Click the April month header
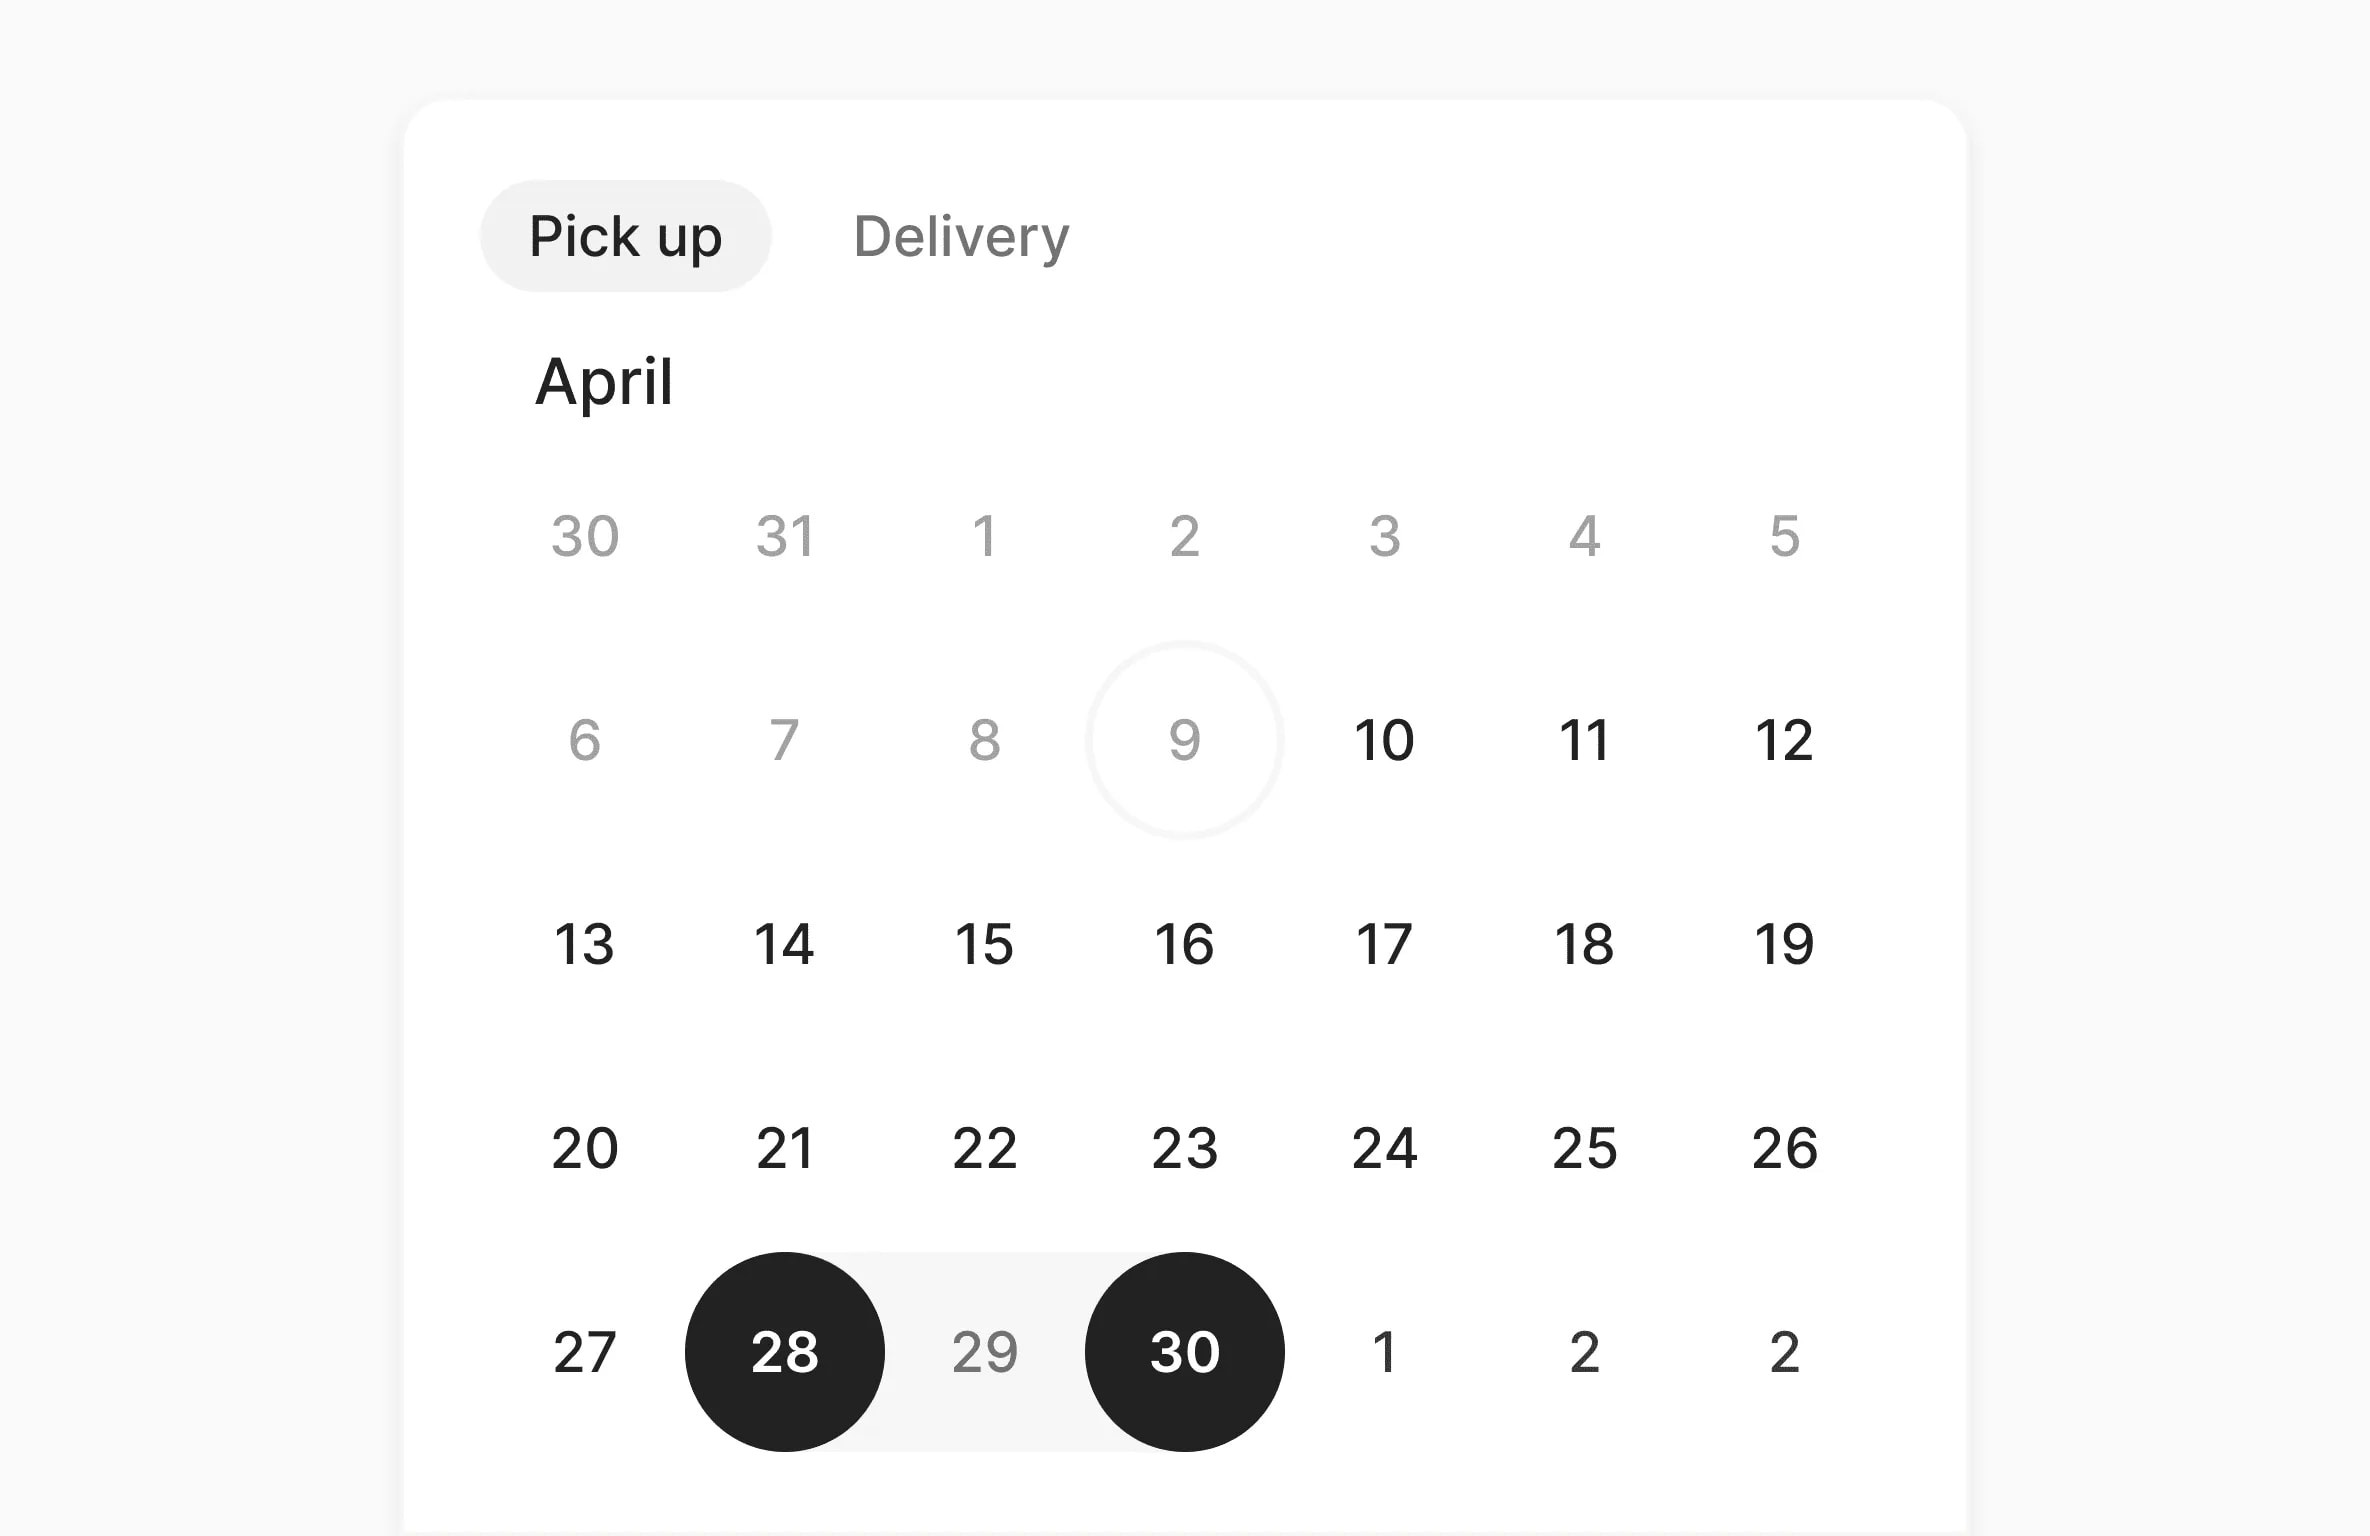 pos(605,381)
